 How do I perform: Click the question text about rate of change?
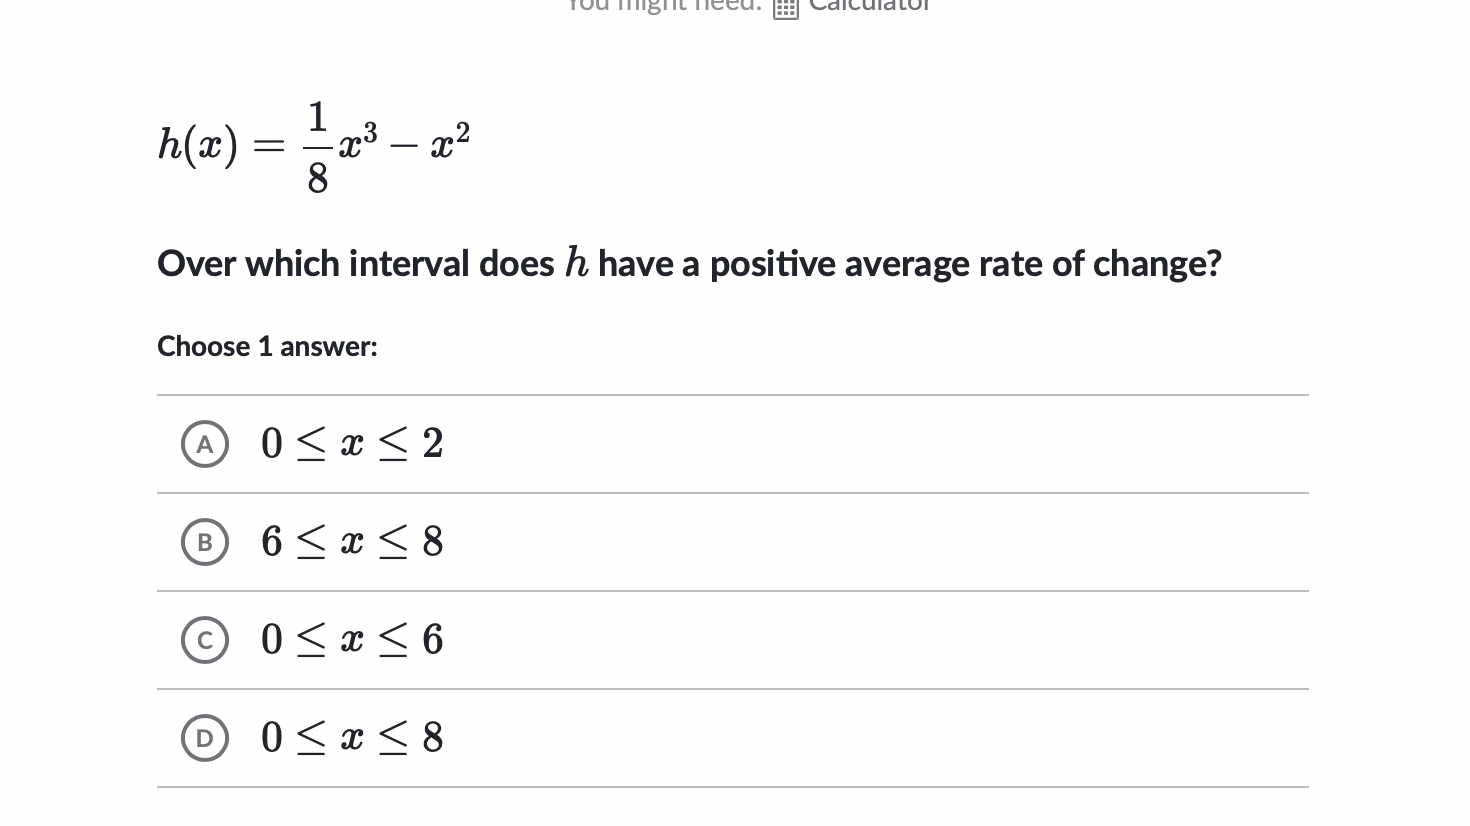pyautogui.click(x=689, y=263)
